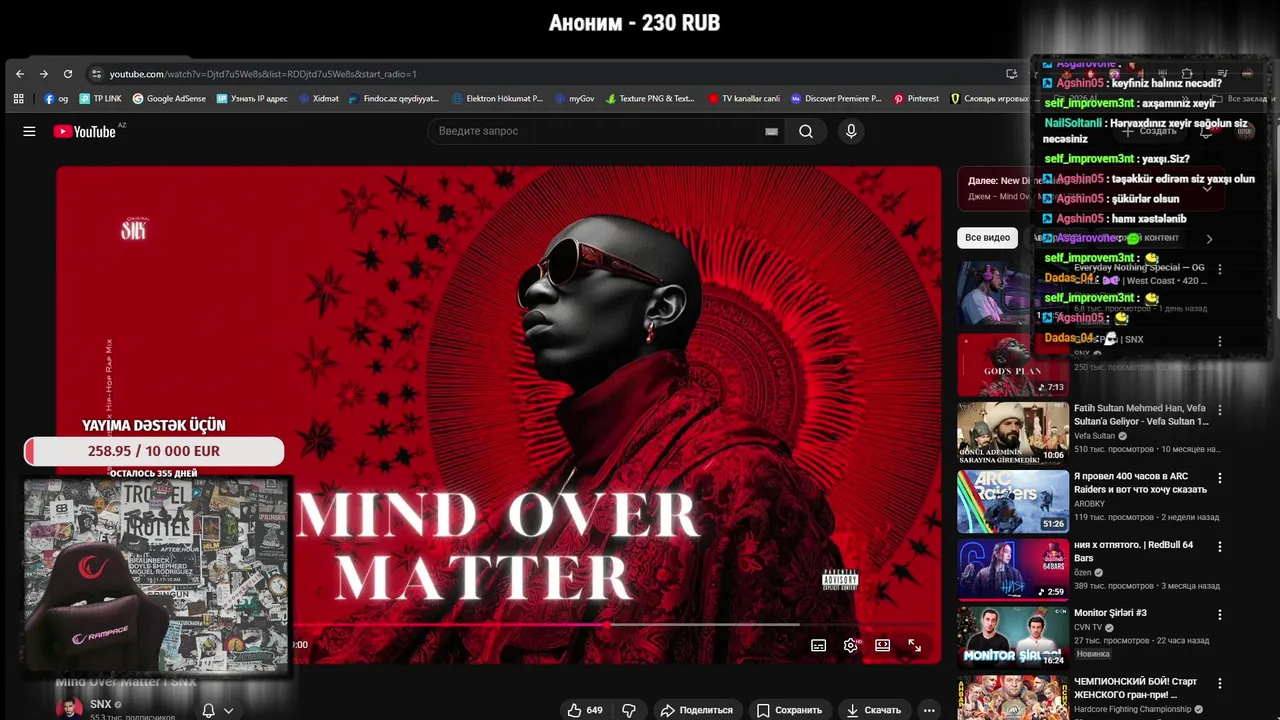Open the Monitor Şirləri #3 thumbnail
This screenshot has width=1280, height=720.
pos(1013,637)
